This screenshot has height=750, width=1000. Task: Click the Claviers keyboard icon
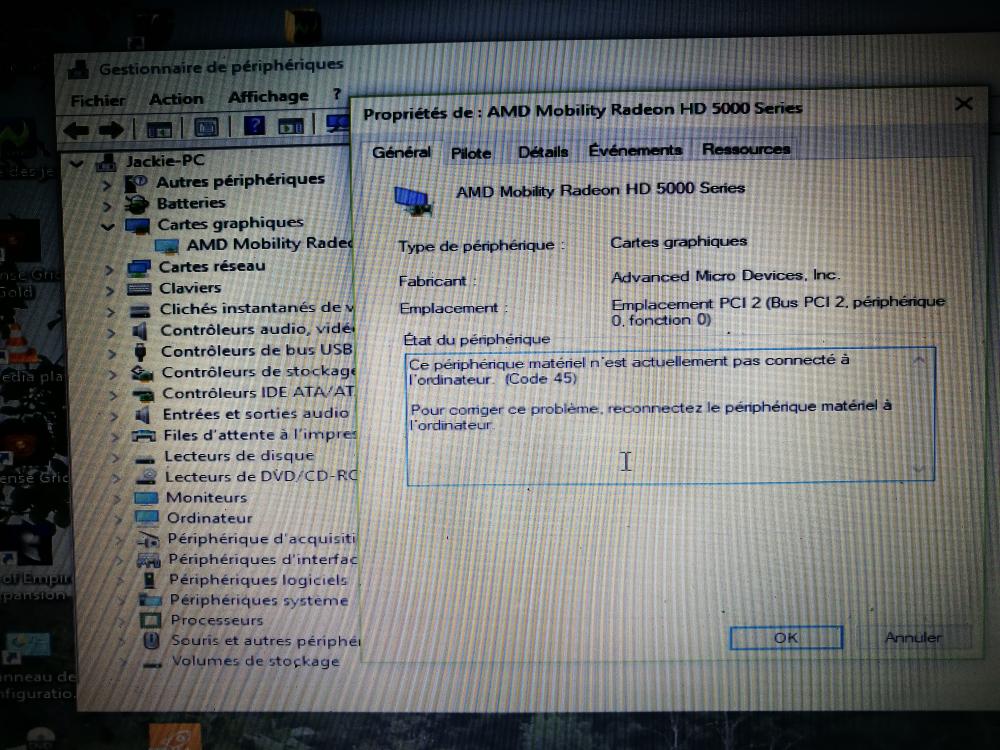click(139, 290)
